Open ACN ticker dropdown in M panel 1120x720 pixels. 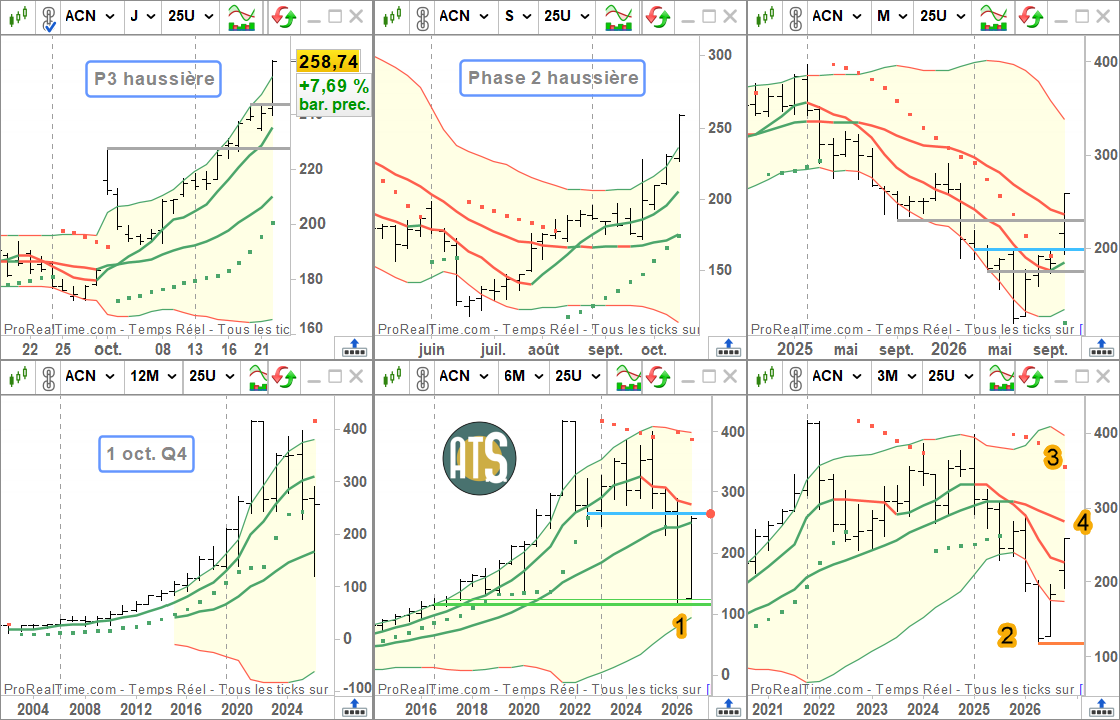(x=837, y=16)
